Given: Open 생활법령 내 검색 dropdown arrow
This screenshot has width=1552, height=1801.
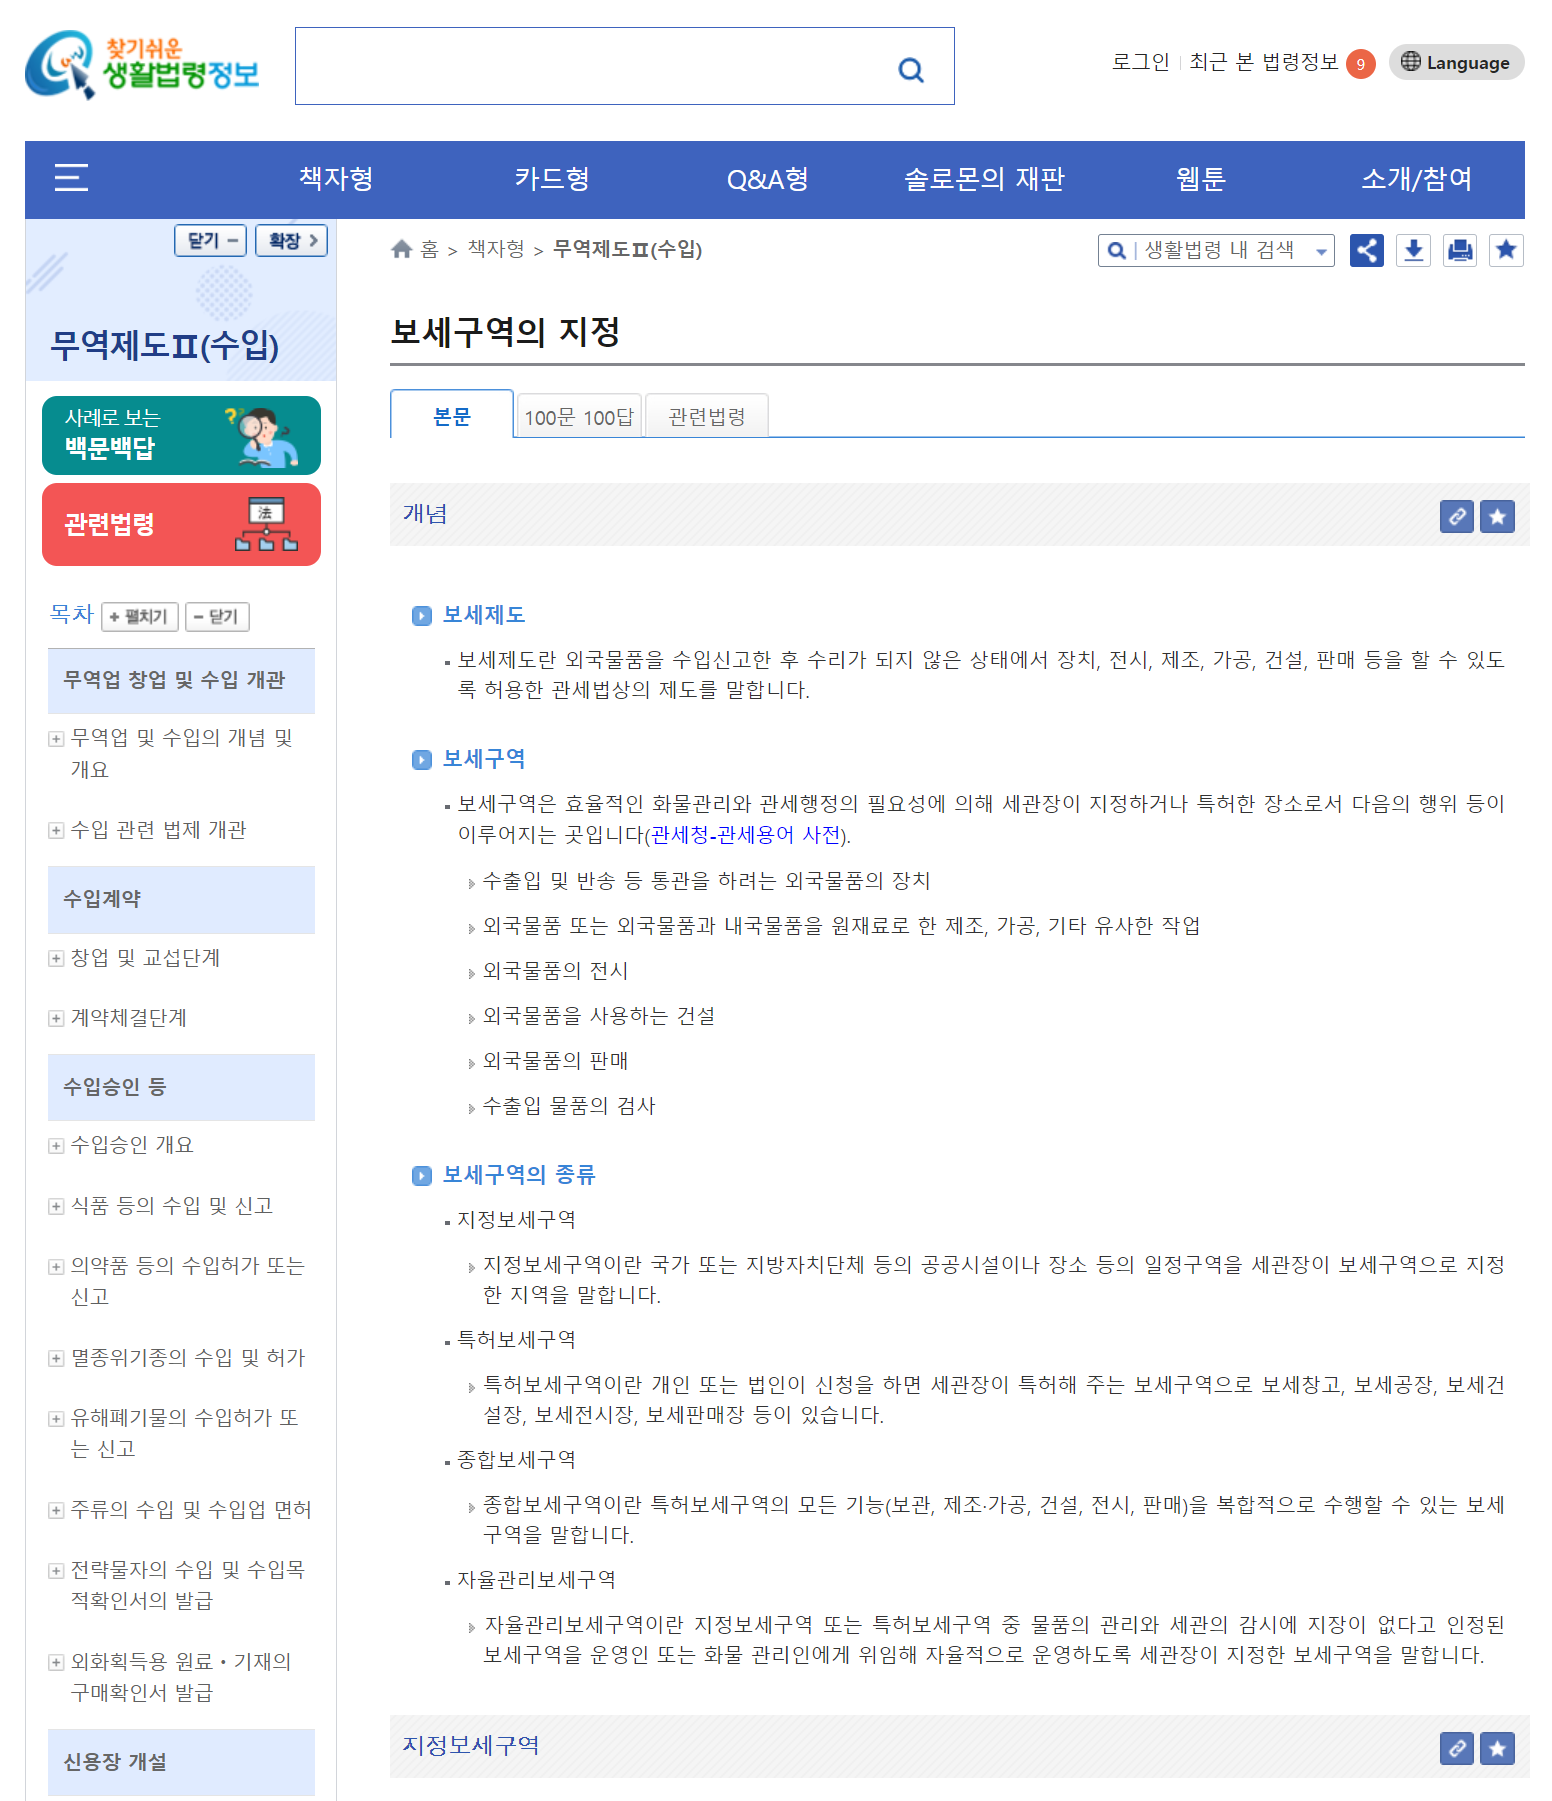Looking at the screenshot, I should 1321,252.
